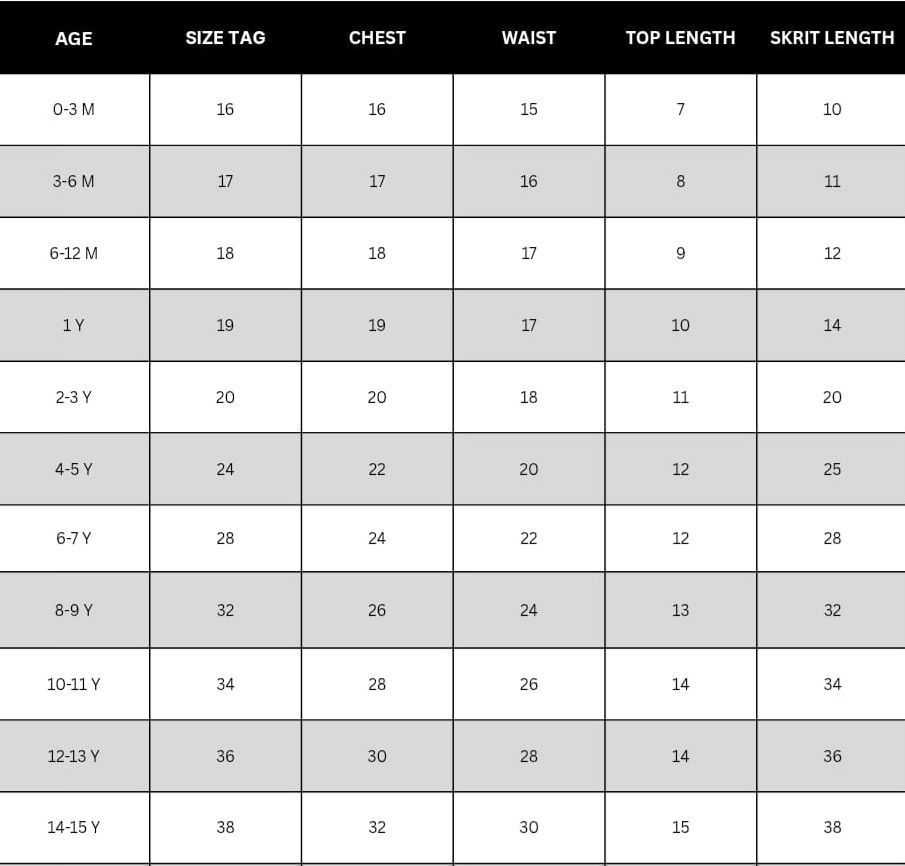Click the TOP LENGTH column header
The height and width of the screenshot is (866, 905).
tap(680, 38)
